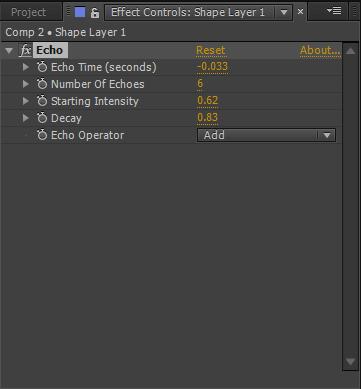The width and height of the screenshot is (361, 389).
Task: Expand the Decay property triangle
Action: (x=26, y=118)
